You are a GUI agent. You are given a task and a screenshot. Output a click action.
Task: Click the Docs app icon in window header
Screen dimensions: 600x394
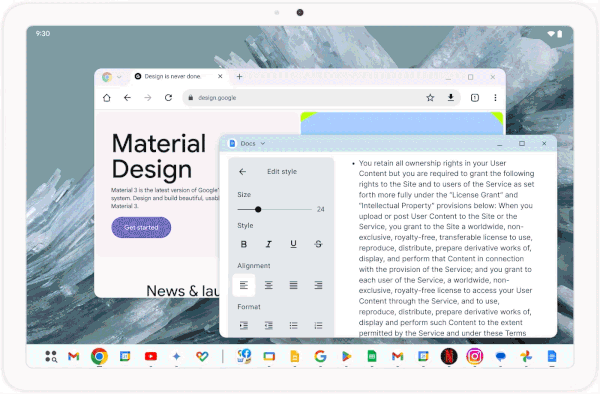[232, 143]
